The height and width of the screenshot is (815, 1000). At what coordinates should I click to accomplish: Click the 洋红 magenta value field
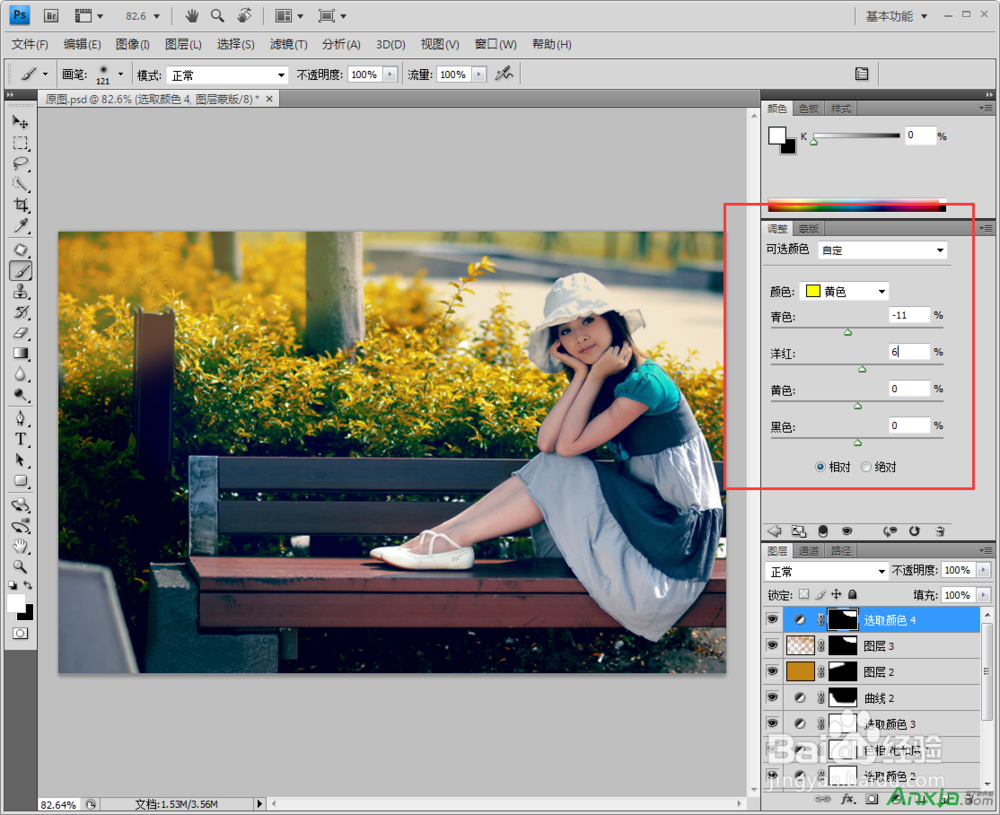point(909,352)
